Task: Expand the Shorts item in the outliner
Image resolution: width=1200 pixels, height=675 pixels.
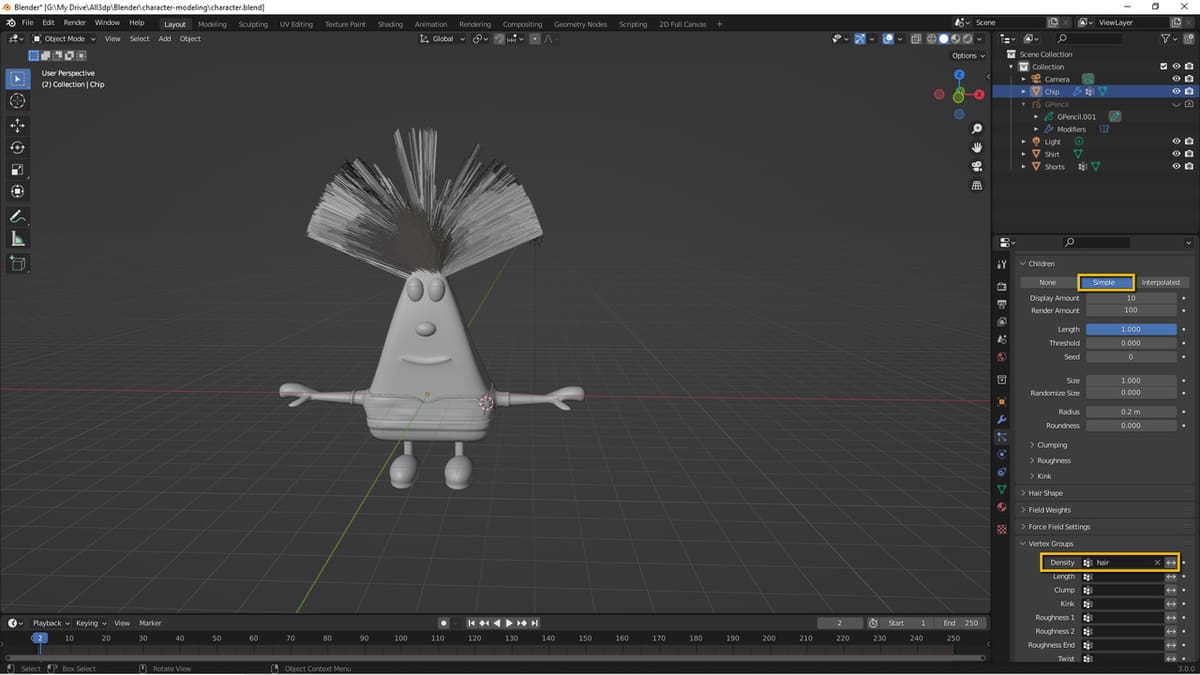Action: coord(1023,167)
